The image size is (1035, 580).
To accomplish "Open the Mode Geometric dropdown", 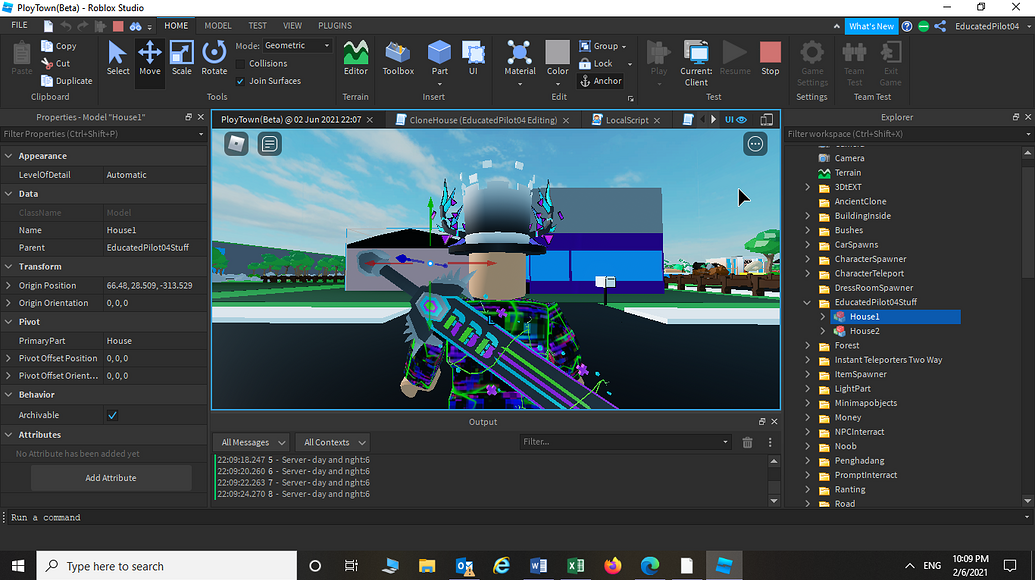I will pos(297,46).
